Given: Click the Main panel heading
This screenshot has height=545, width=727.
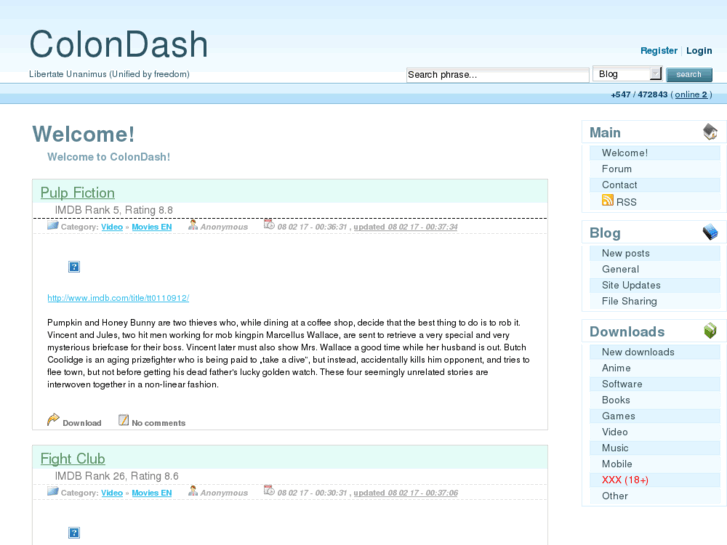Looking at the screenshot, I should pos(605,133).
